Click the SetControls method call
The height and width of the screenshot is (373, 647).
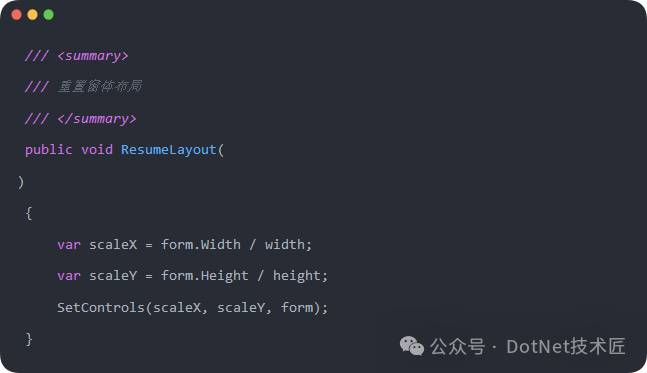point(101,307)
